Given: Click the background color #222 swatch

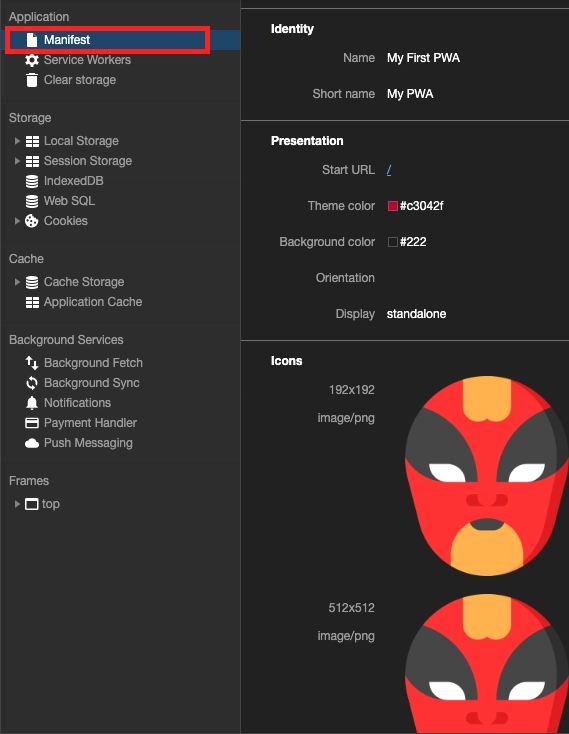Looking at the screenshot, I should (393, 242).
